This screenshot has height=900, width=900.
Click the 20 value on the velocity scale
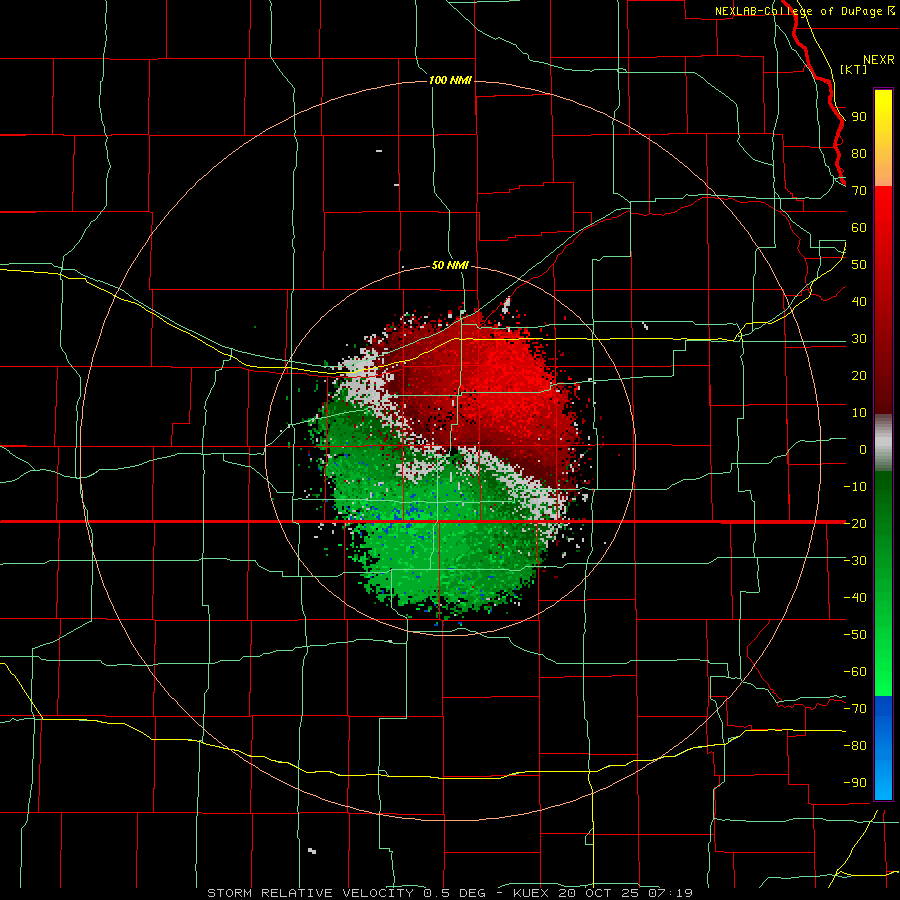coord(859,375)
